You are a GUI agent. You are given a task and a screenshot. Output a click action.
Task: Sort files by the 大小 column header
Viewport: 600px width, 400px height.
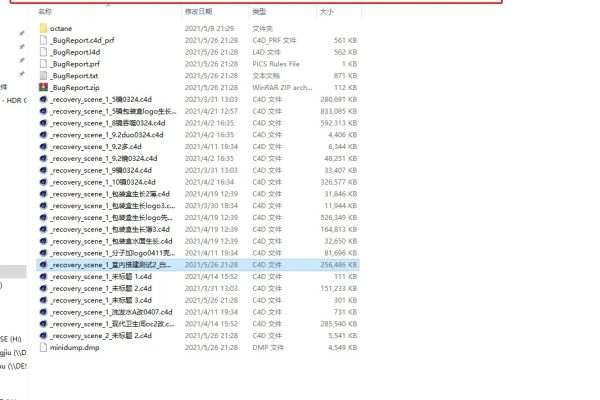click(x=326, y=12)
